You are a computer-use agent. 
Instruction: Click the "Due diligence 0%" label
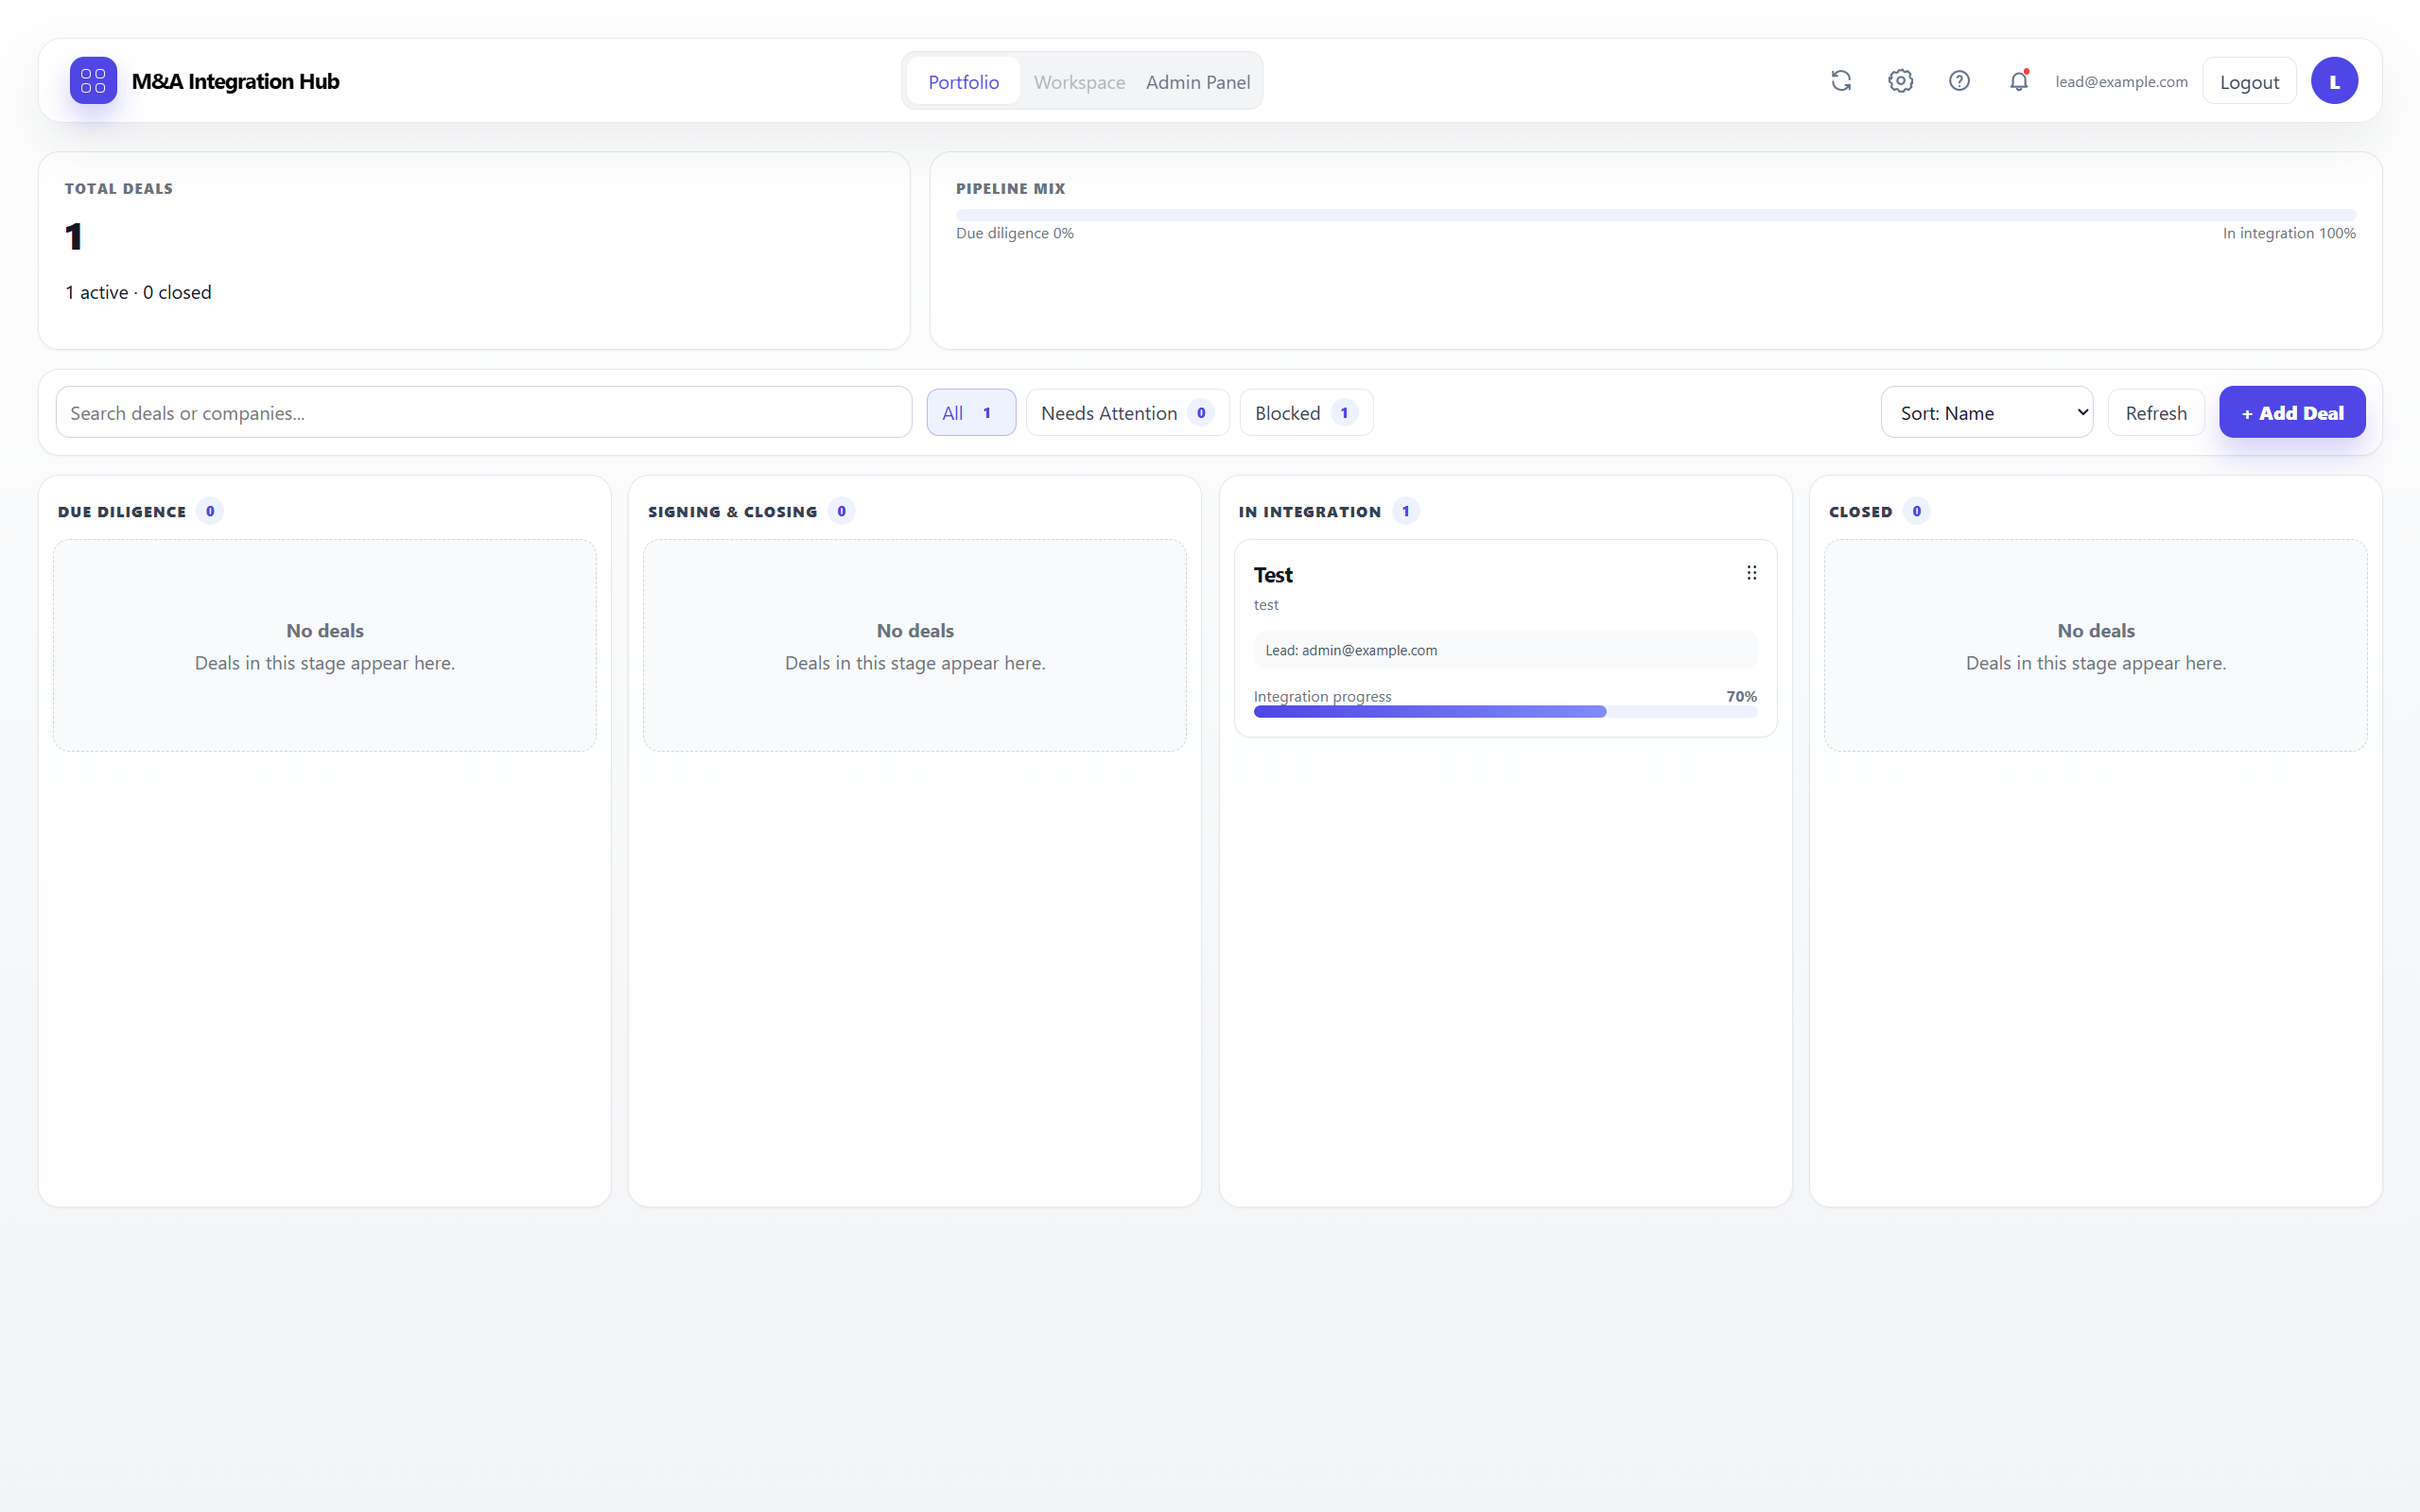[x=1014, y=233]
